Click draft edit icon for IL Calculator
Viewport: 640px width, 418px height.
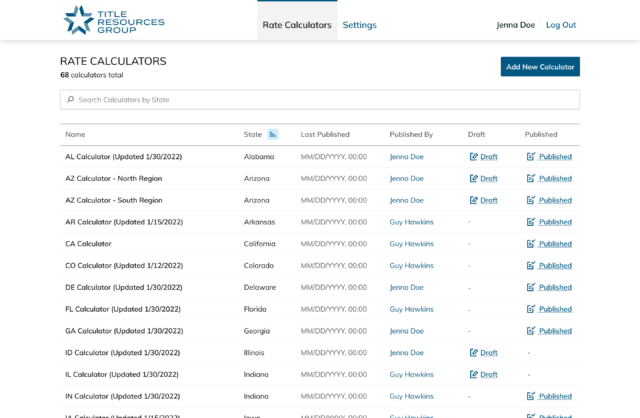point(474,375)
